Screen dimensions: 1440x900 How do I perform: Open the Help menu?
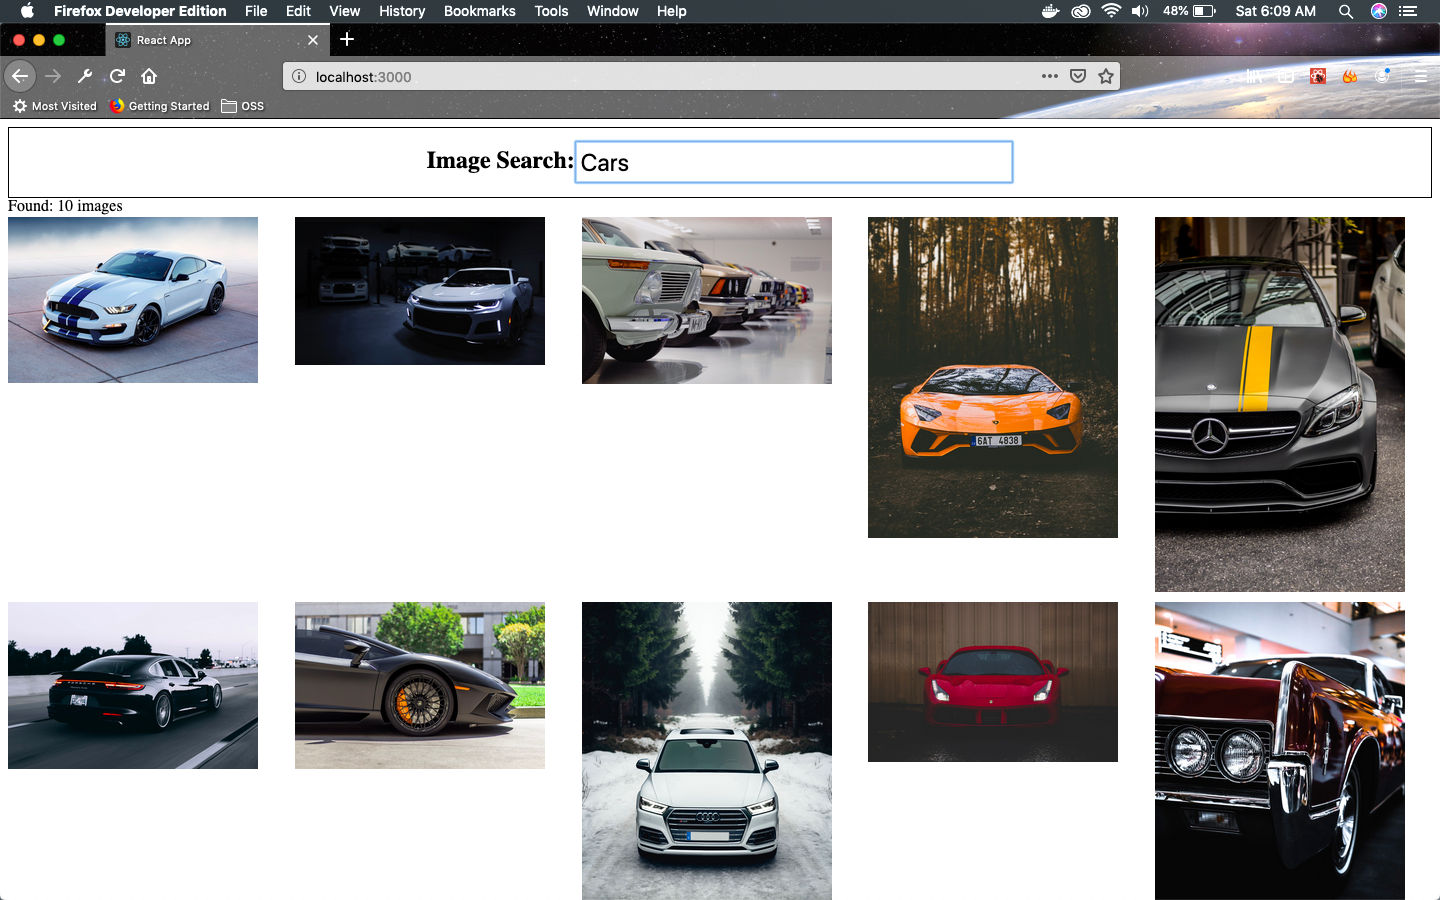tap(671, 11)
